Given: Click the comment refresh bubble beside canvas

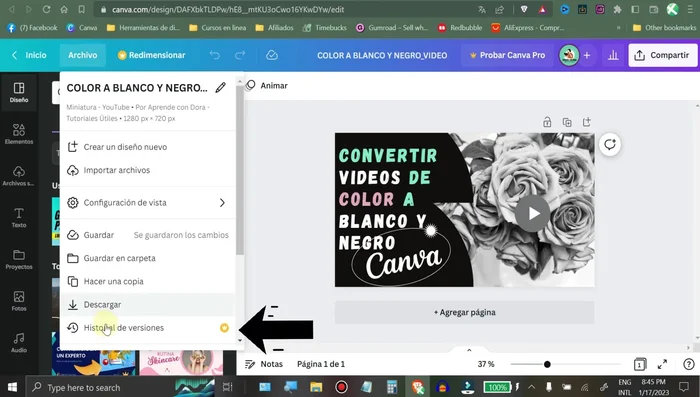Looking at the screenshot, I should (609, 145).
